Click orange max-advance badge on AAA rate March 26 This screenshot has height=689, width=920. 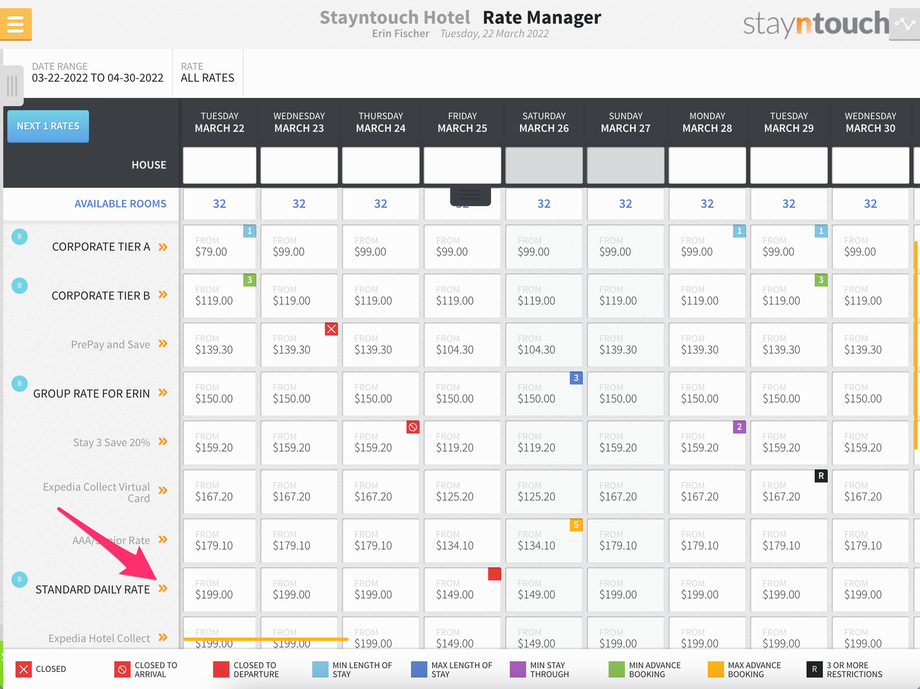click(x=576, y=525)
